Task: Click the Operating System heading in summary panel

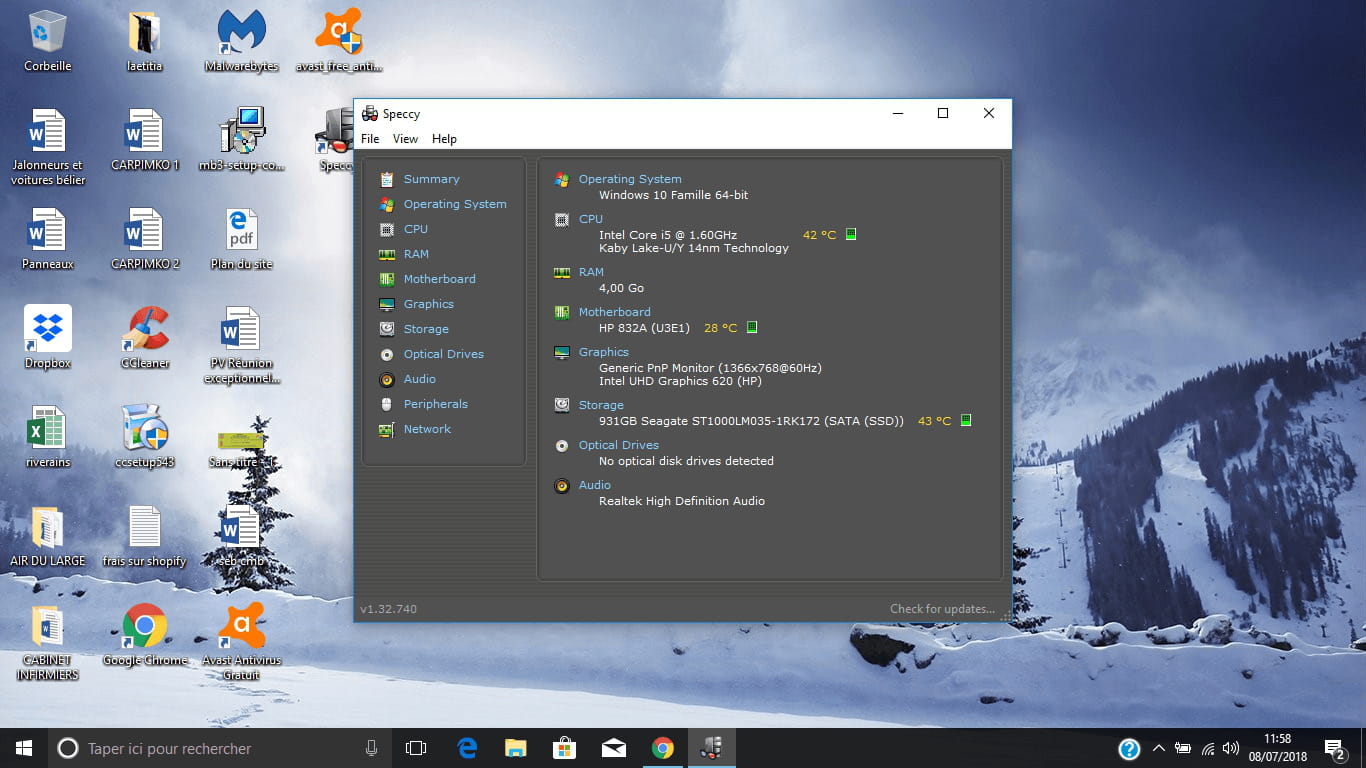Action: tap(630, 179)
